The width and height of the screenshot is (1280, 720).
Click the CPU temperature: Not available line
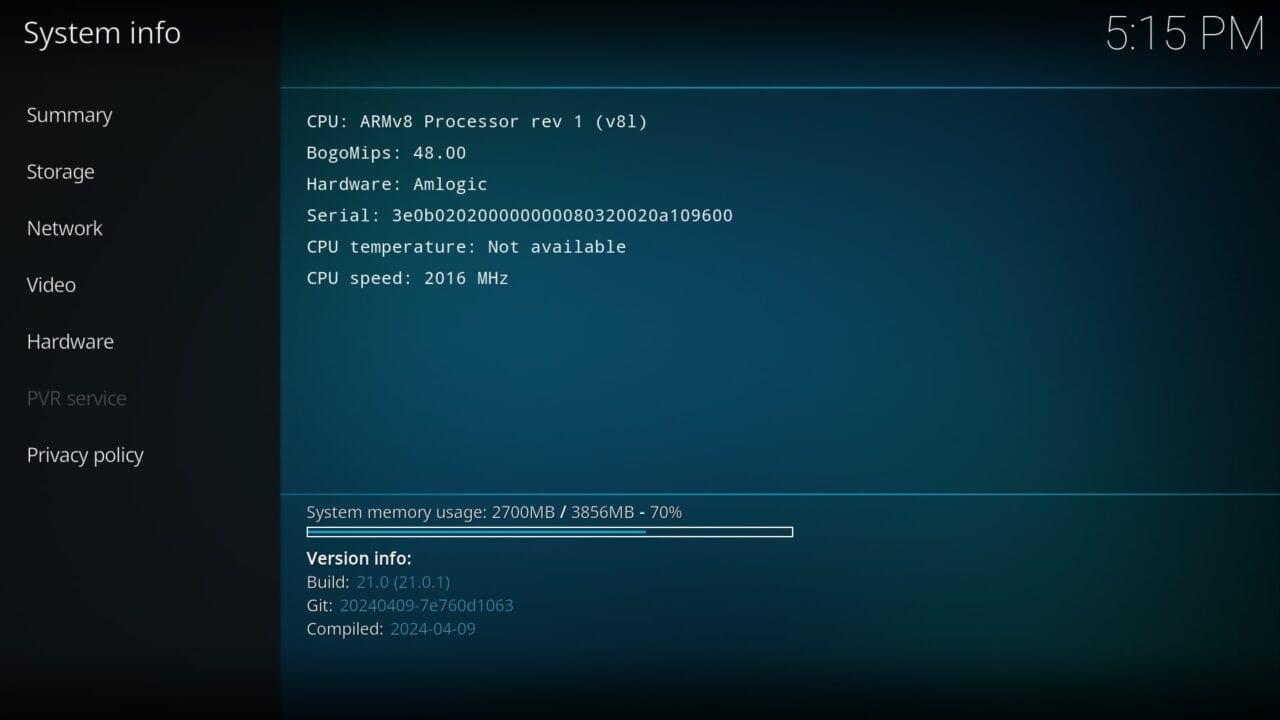466,247
